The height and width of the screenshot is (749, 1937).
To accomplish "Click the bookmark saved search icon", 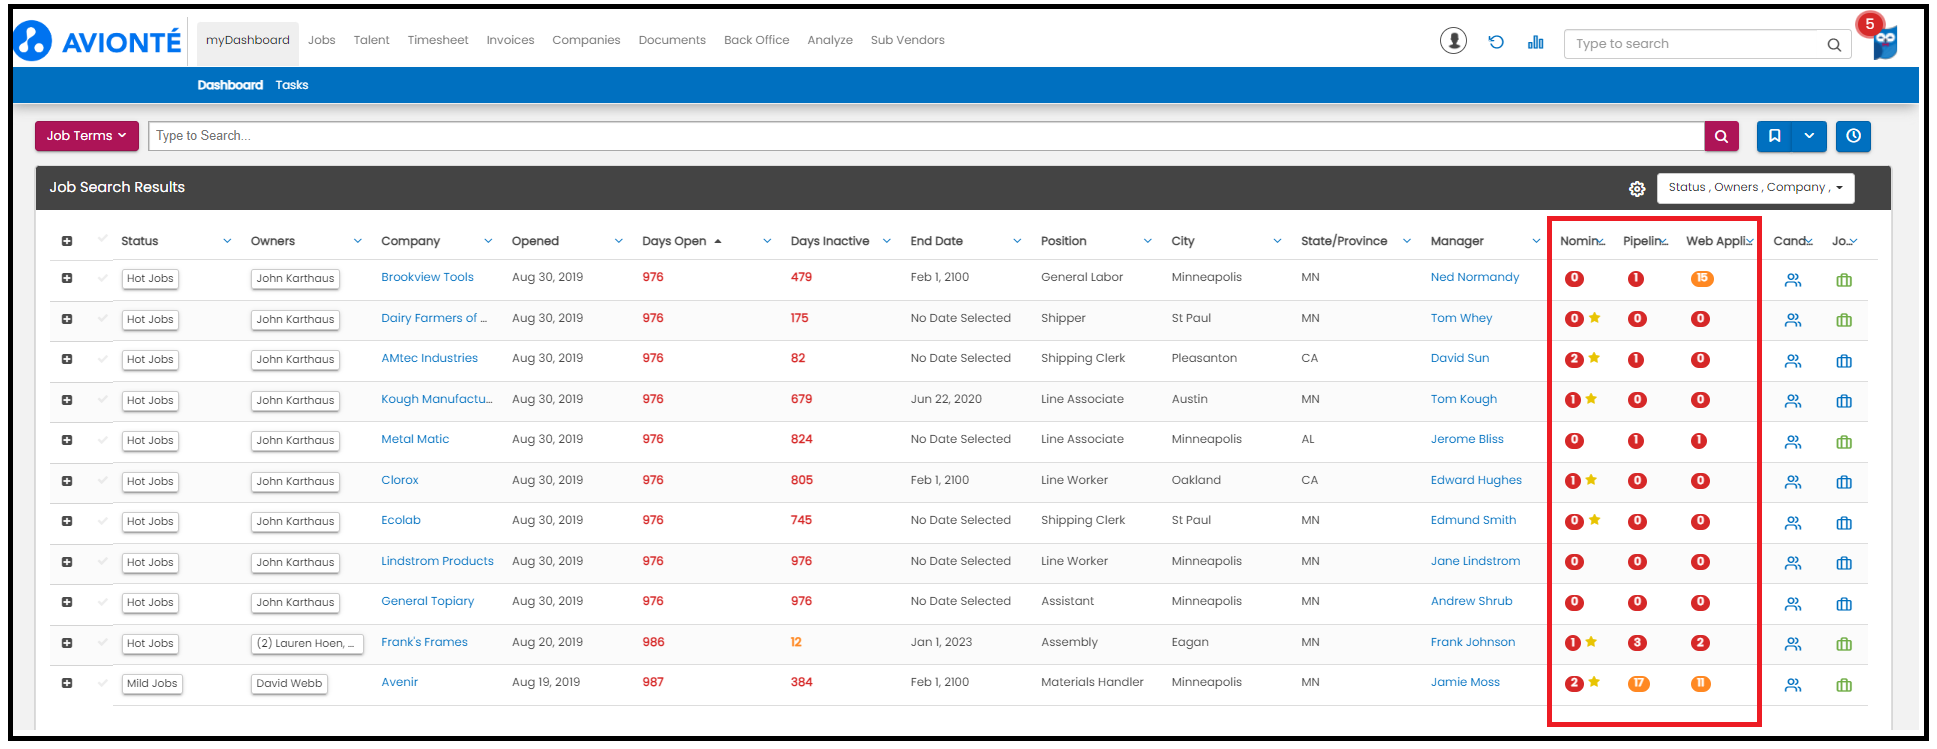I will pos(1774,136).
